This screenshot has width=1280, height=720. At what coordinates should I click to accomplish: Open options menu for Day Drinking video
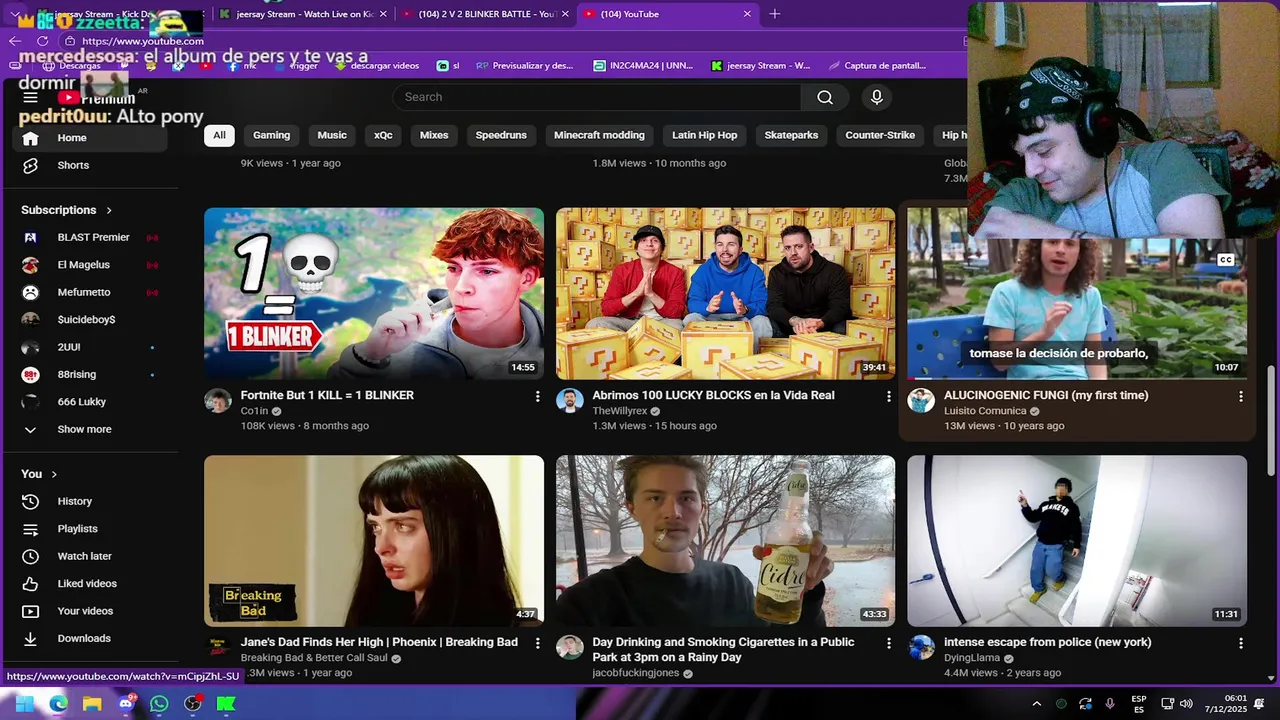[x=888, y=644]
